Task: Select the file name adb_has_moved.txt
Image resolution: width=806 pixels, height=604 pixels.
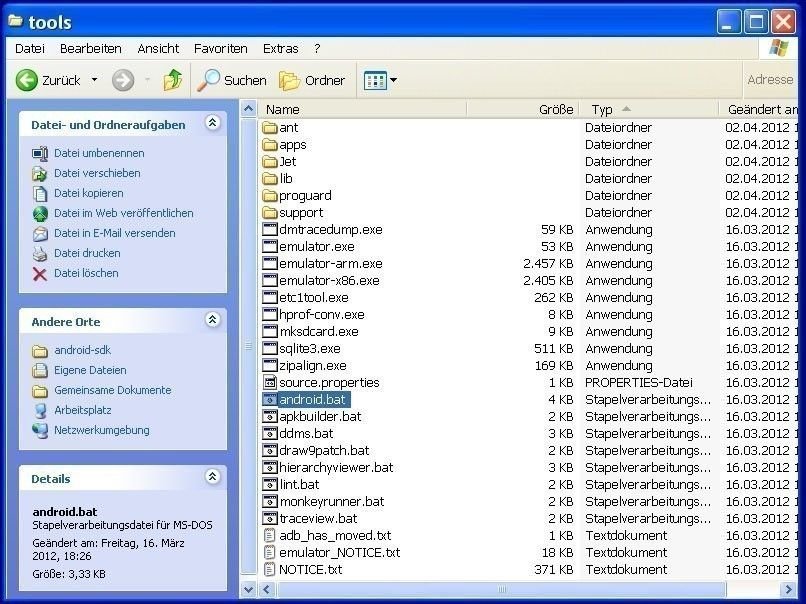Action: [335, 535]
